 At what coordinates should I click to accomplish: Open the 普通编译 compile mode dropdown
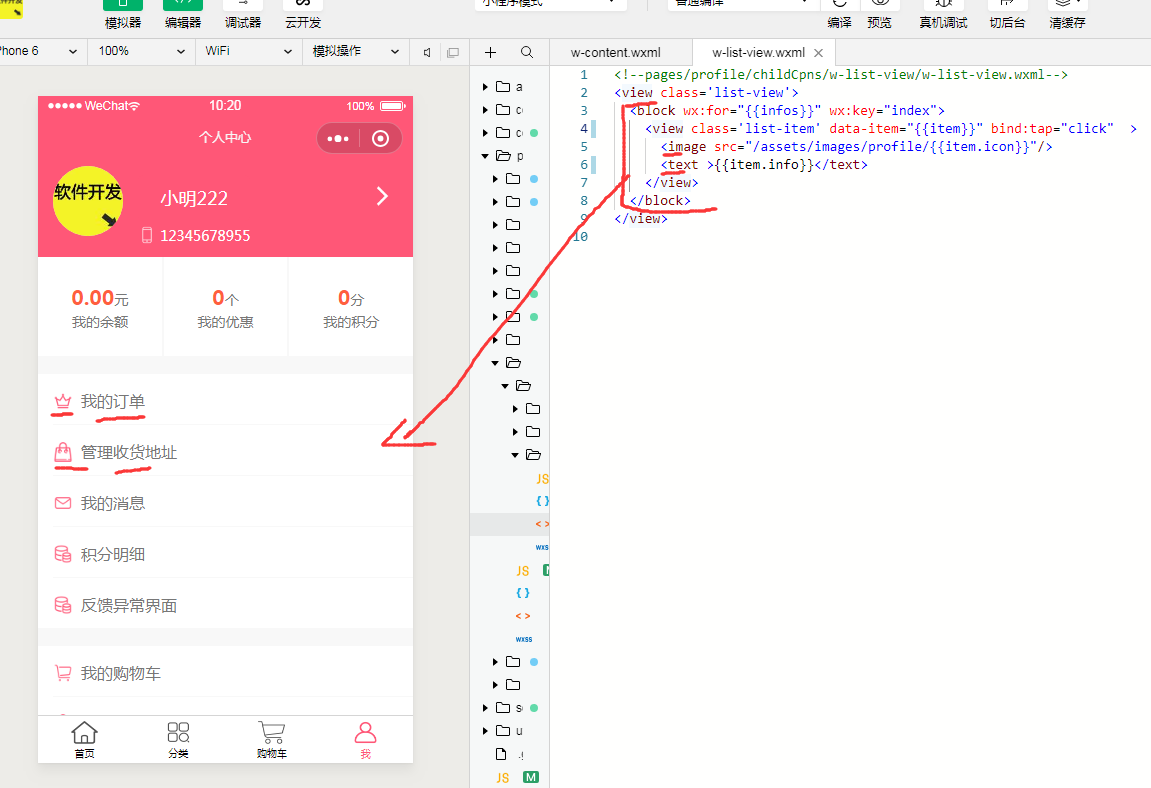741,4
